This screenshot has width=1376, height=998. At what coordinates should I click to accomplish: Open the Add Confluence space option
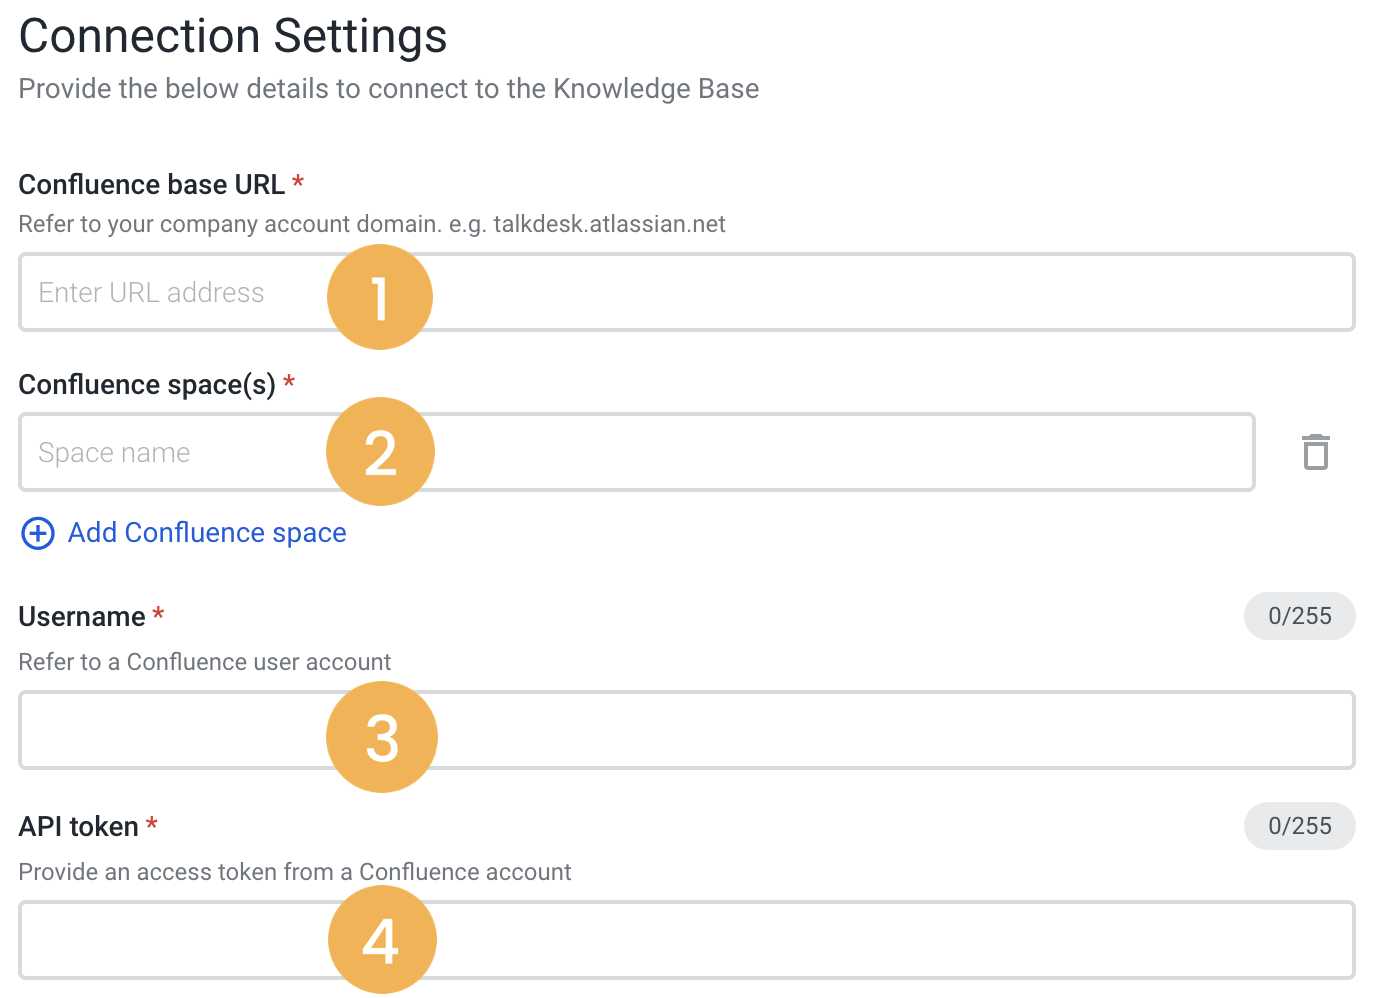206,532
